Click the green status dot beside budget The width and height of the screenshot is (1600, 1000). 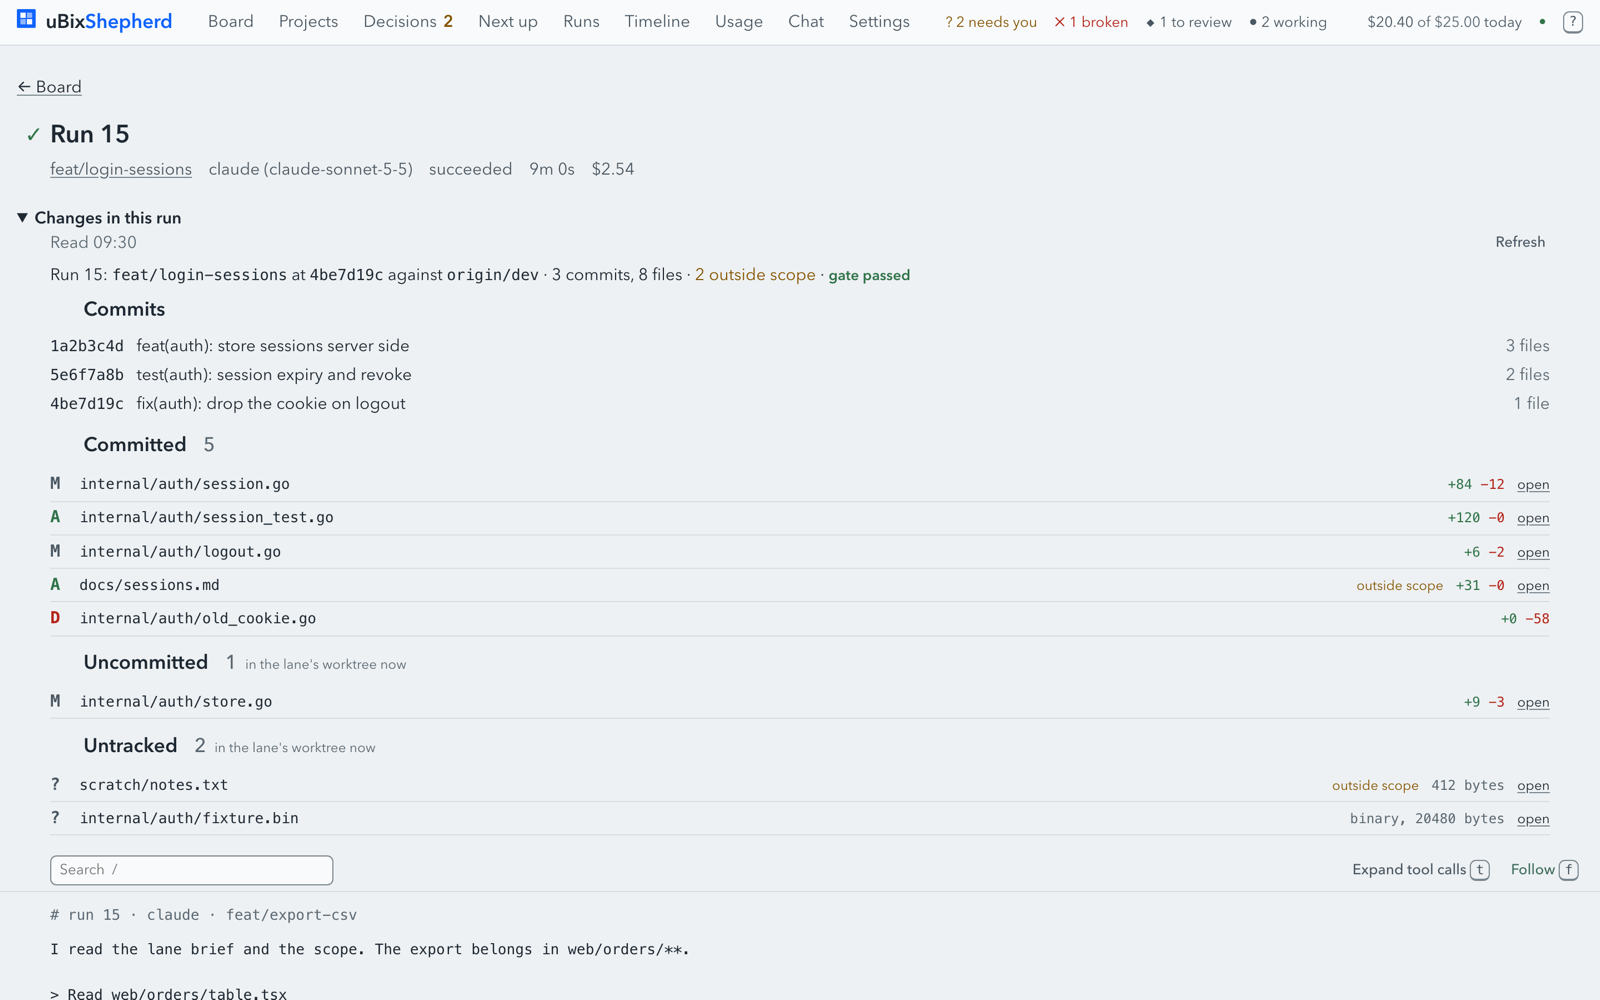click(1542, 21)
